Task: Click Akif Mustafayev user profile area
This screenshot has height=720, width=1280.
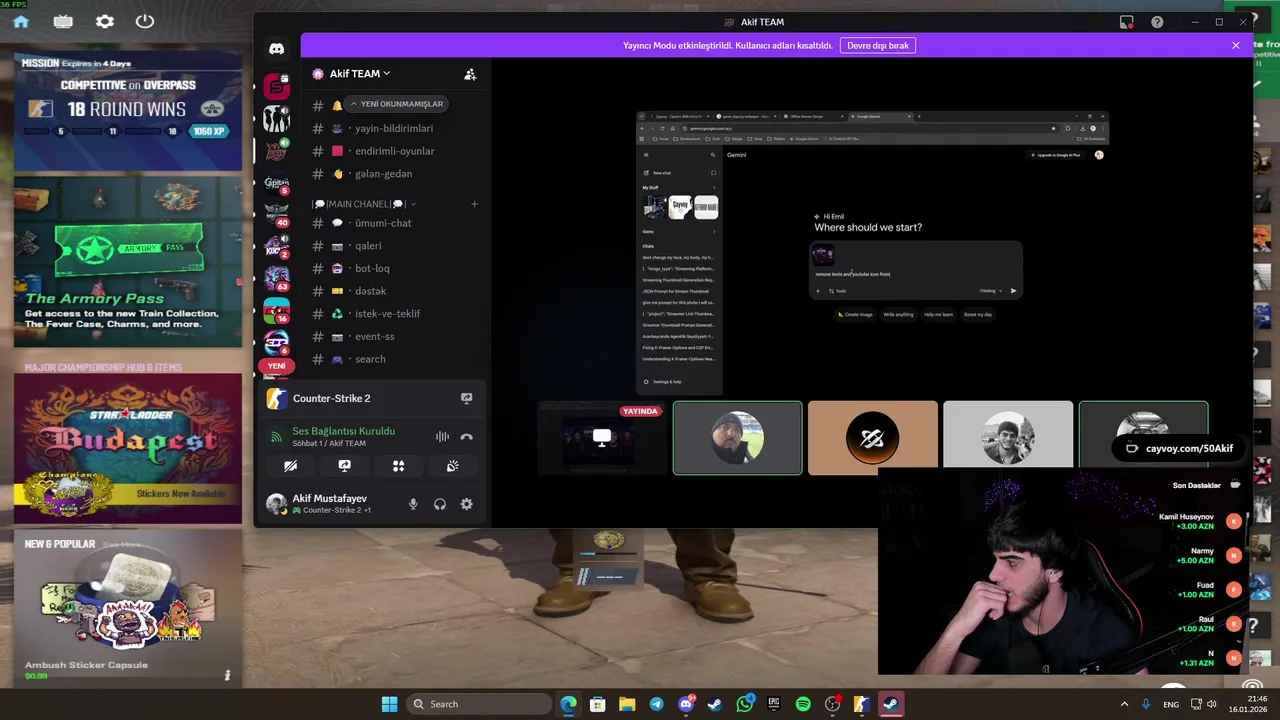Action: 330,504
